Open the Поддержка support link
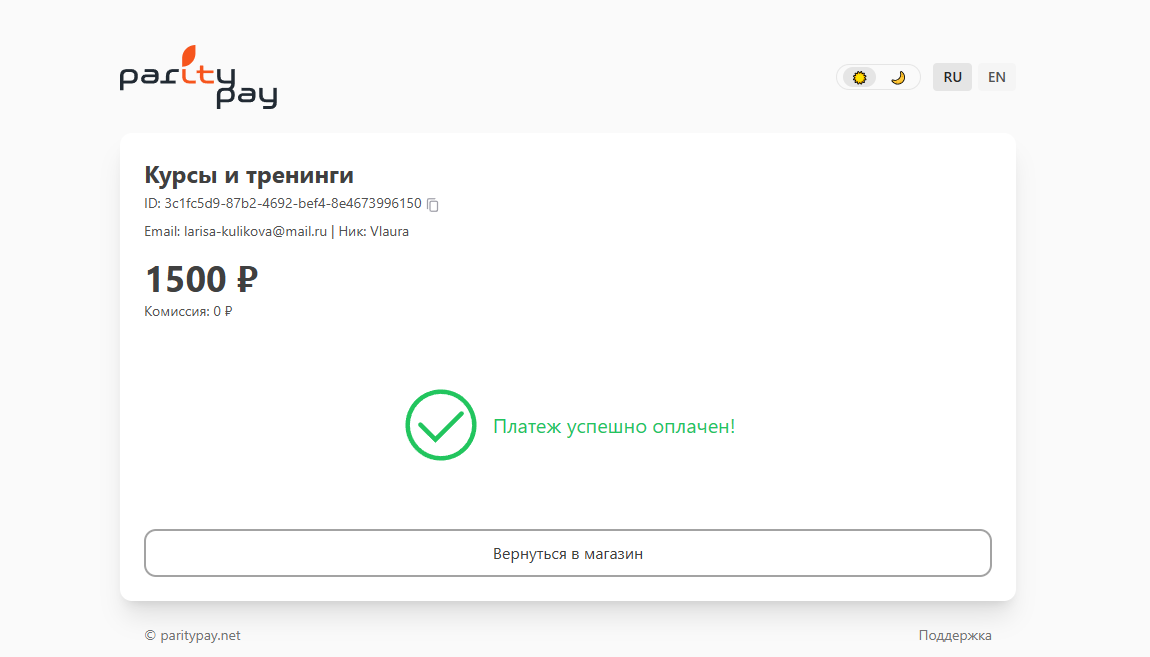 coord(955,635)
